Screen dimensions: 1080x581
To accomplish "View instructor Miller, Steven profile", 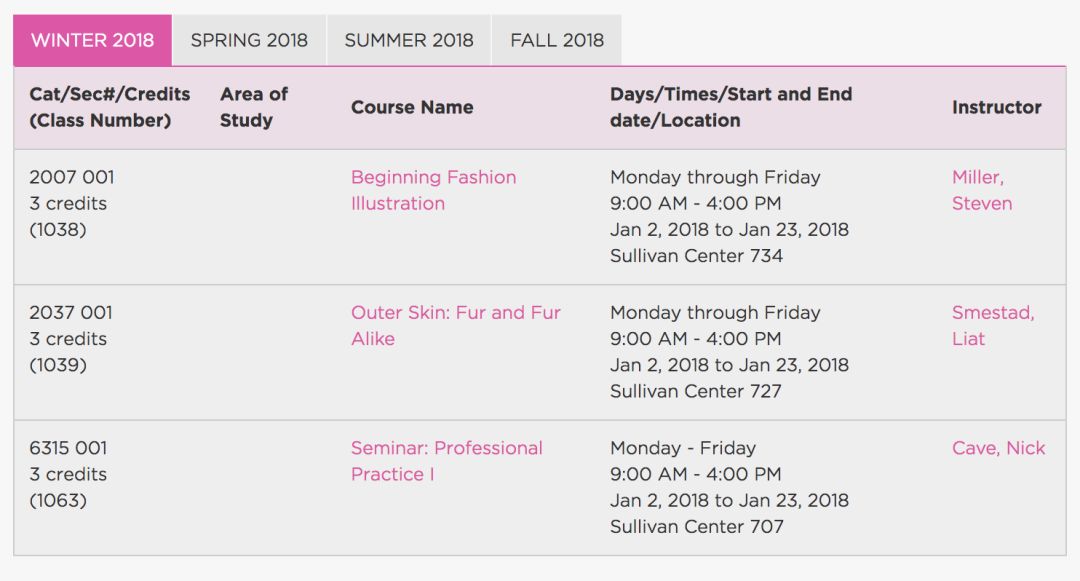I will pos(982,190).
